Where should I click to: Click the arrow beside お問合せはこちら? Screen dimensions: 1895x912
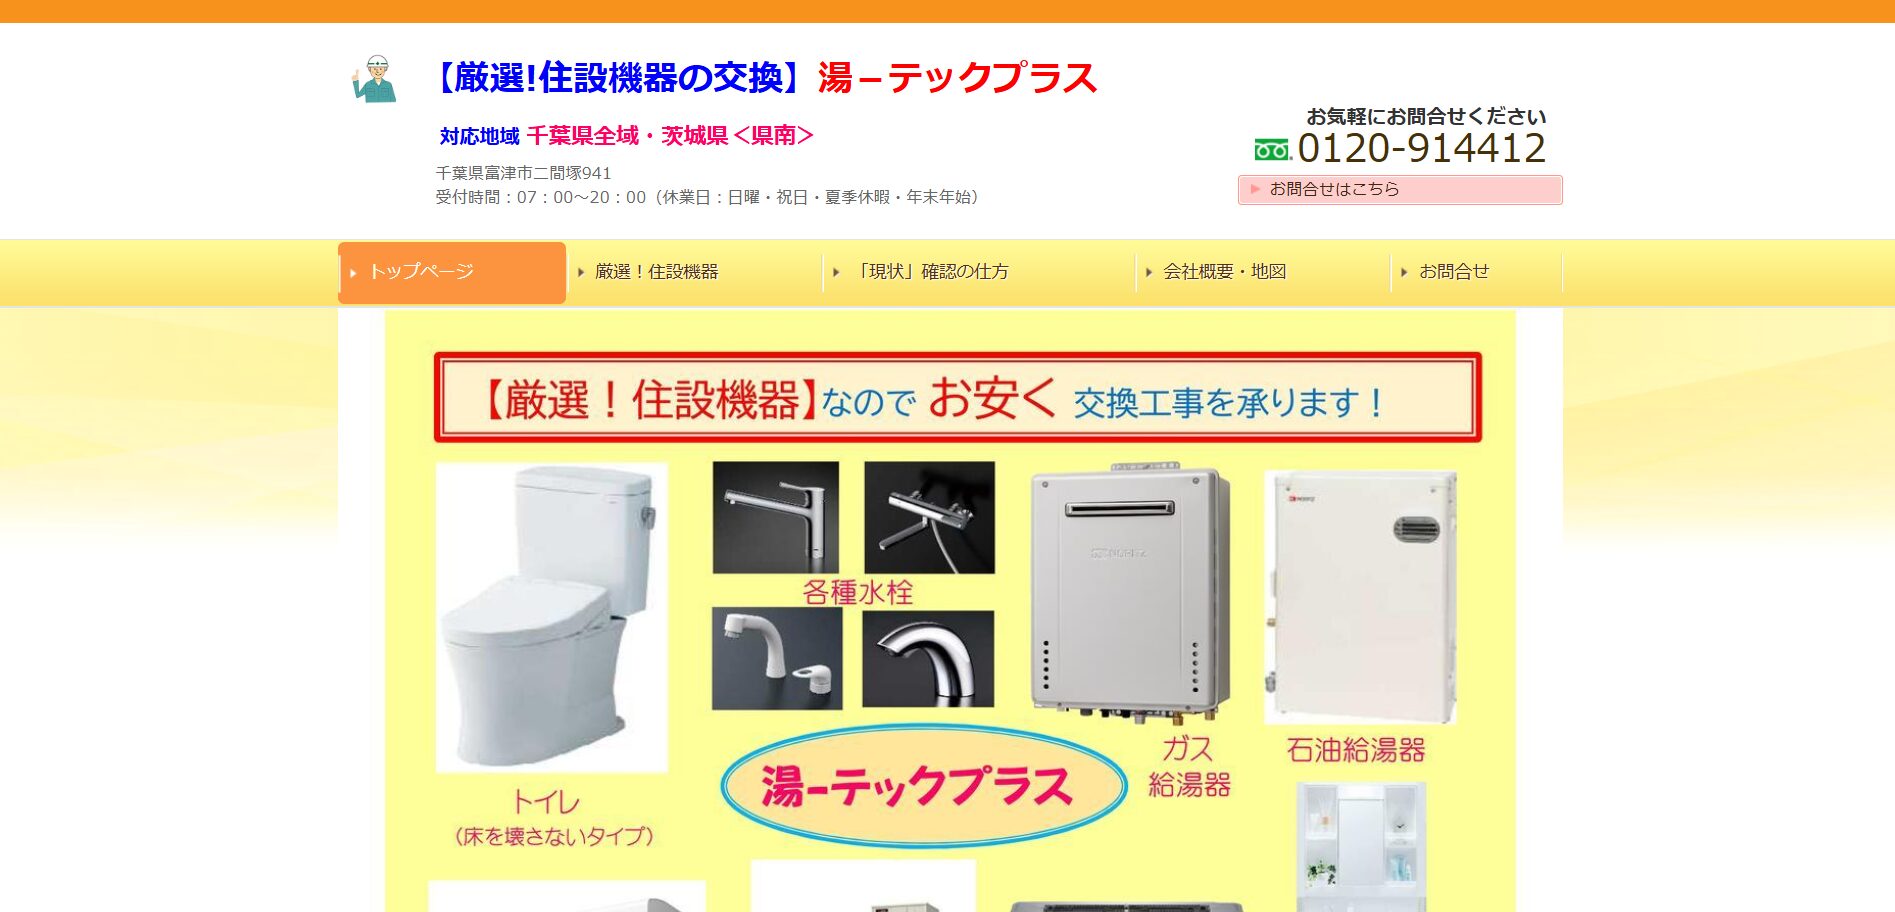[1256, 189]
